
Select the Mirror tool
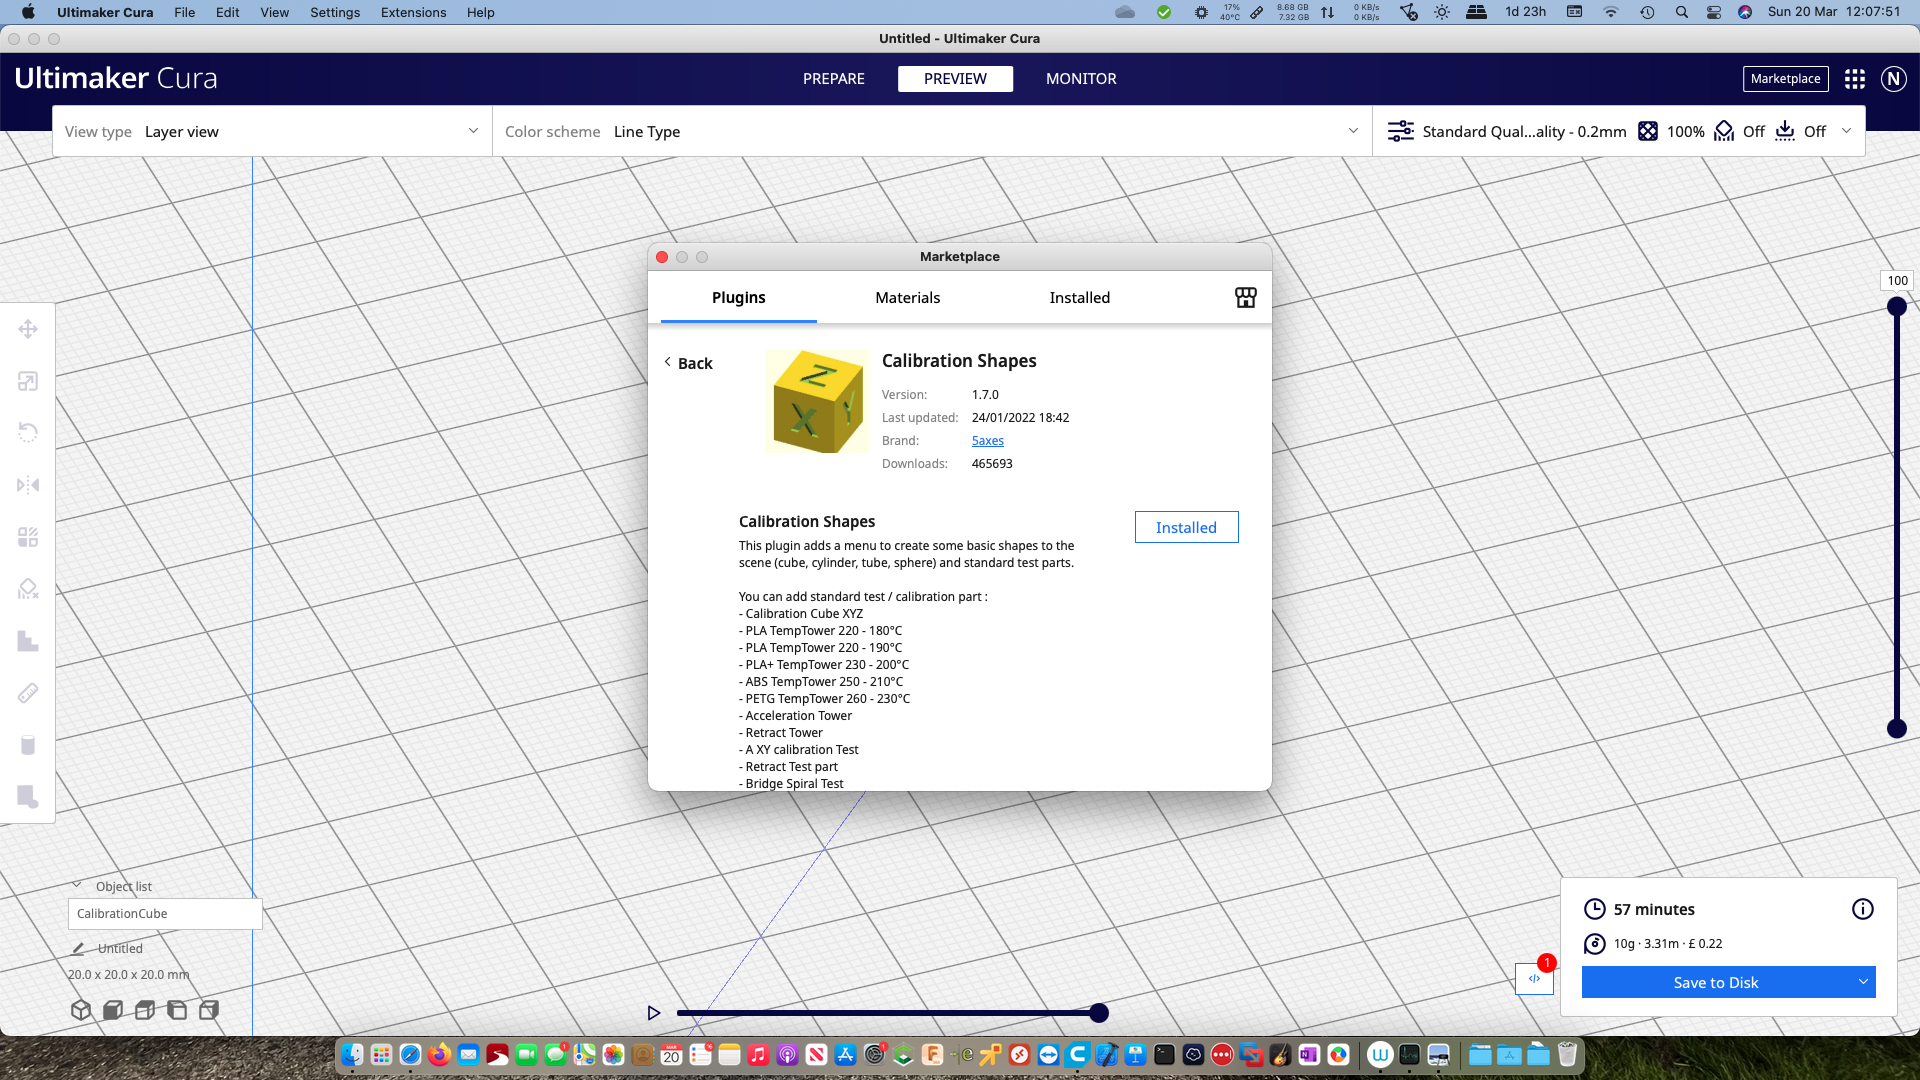(x=28, y=484)
